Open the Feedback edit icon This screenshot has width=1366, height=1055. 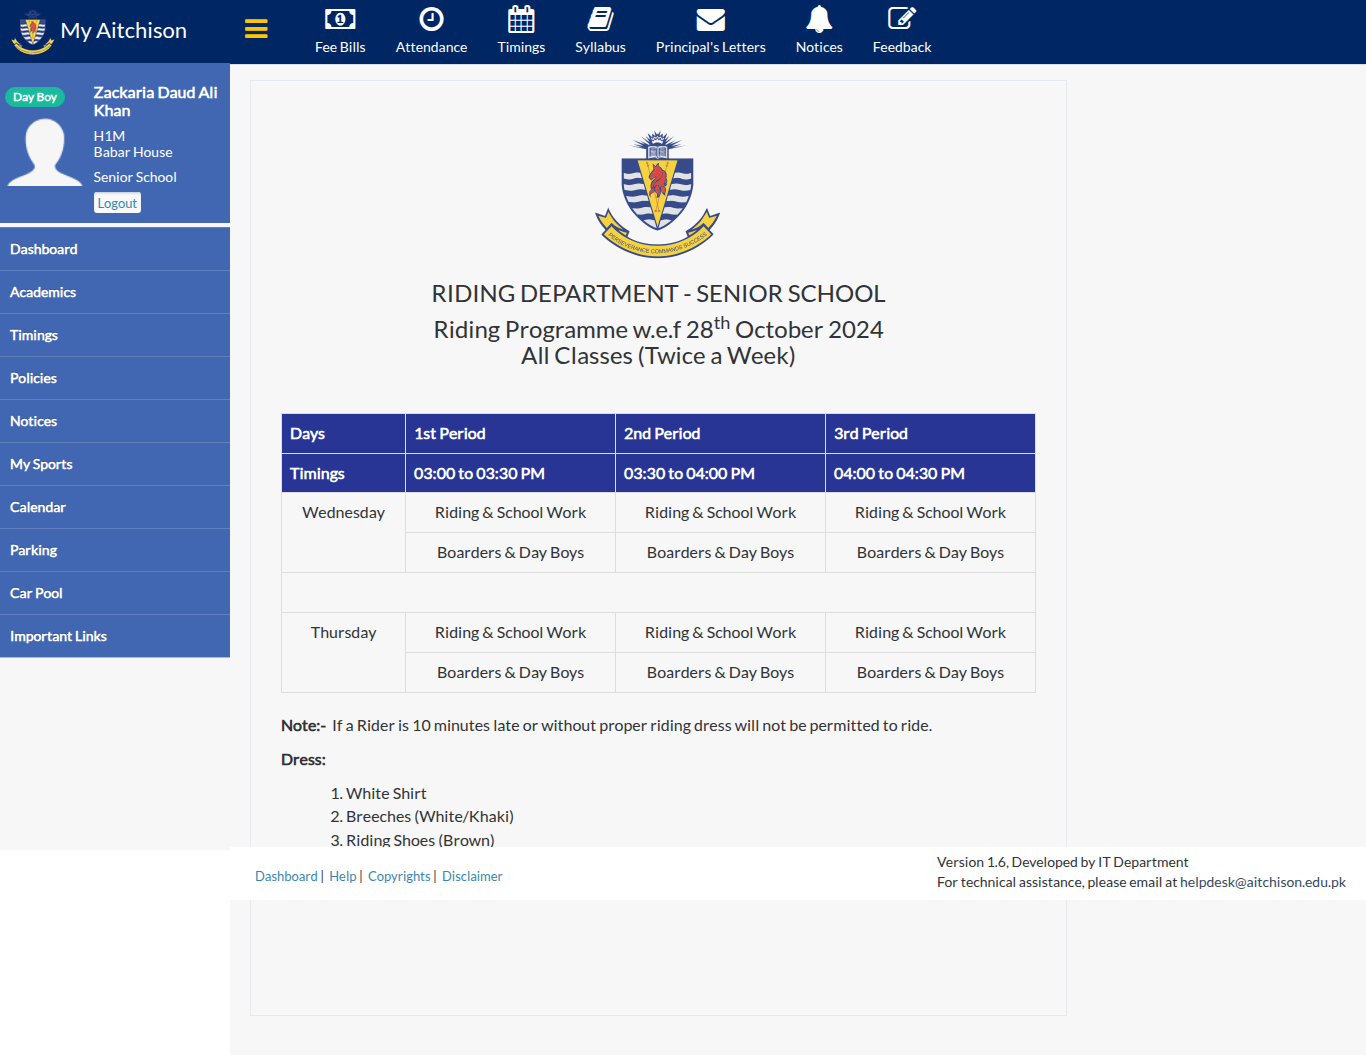point(901,19)
